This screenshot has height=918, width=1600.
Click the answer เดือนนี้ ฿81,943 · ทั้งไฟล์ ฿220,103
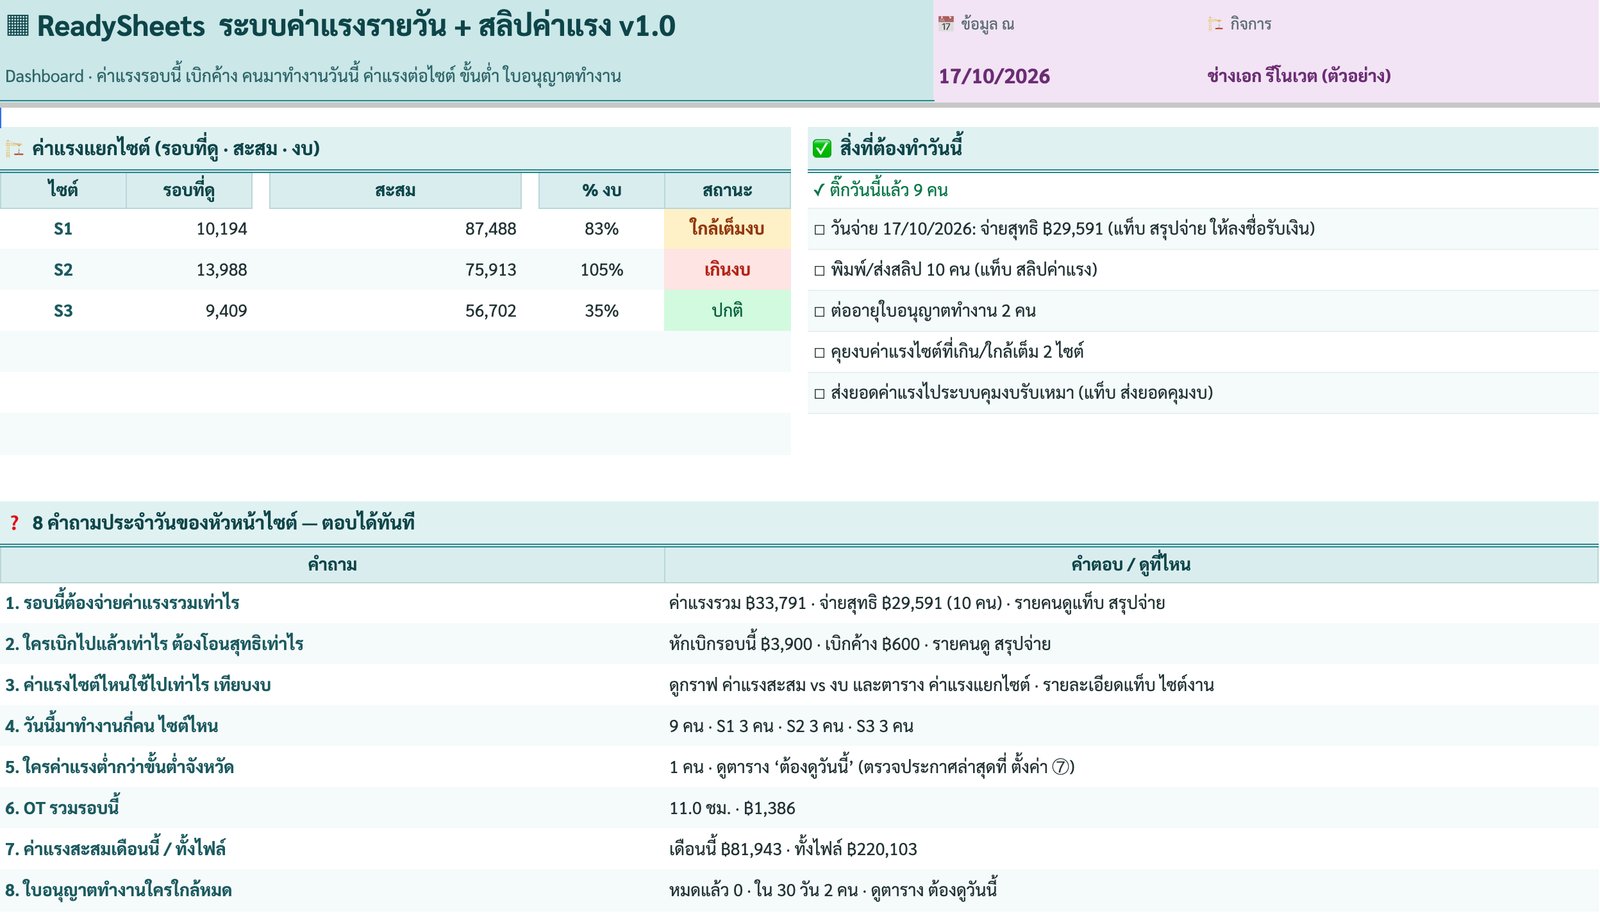(x=793, y=849)
